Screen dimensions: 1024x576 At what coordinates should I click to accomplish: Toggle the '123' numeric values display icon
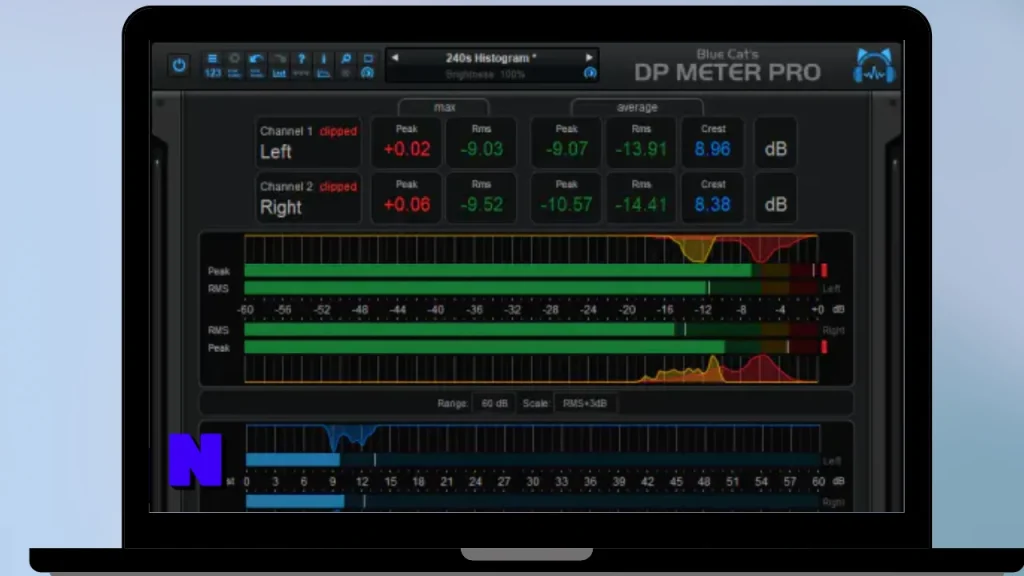click(212, 73)
